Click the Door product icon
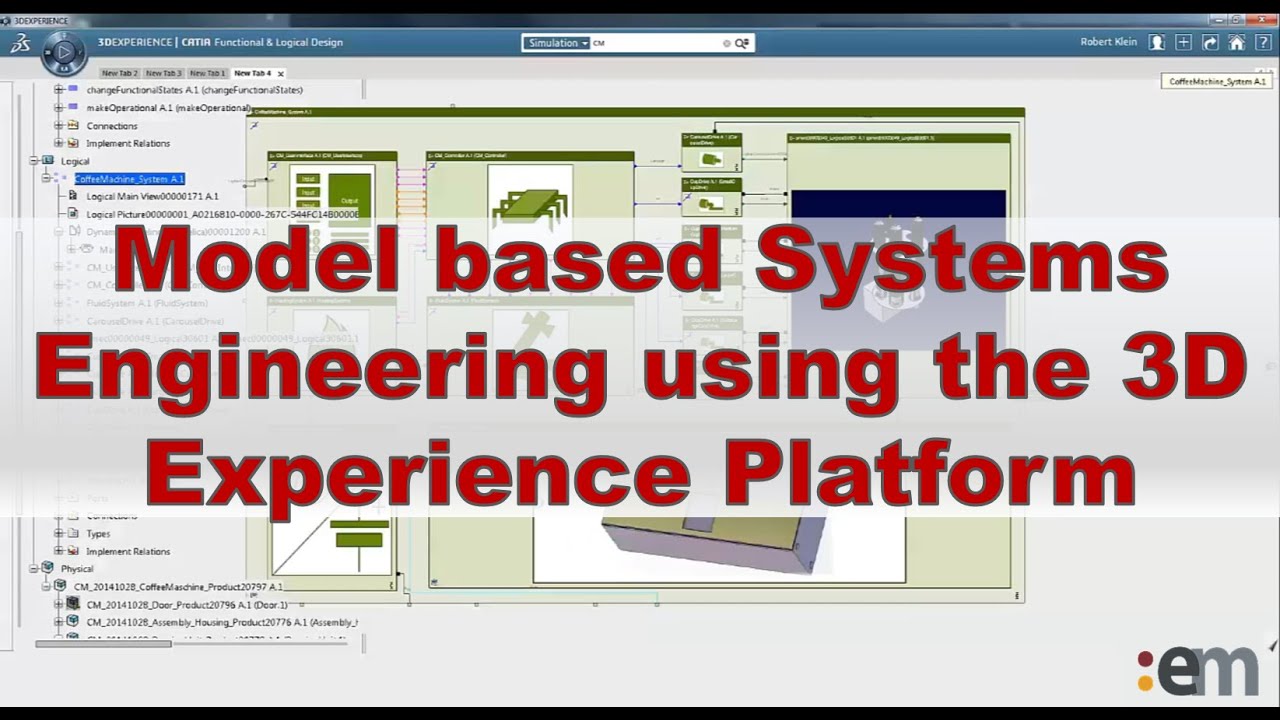 coord(72,604)
